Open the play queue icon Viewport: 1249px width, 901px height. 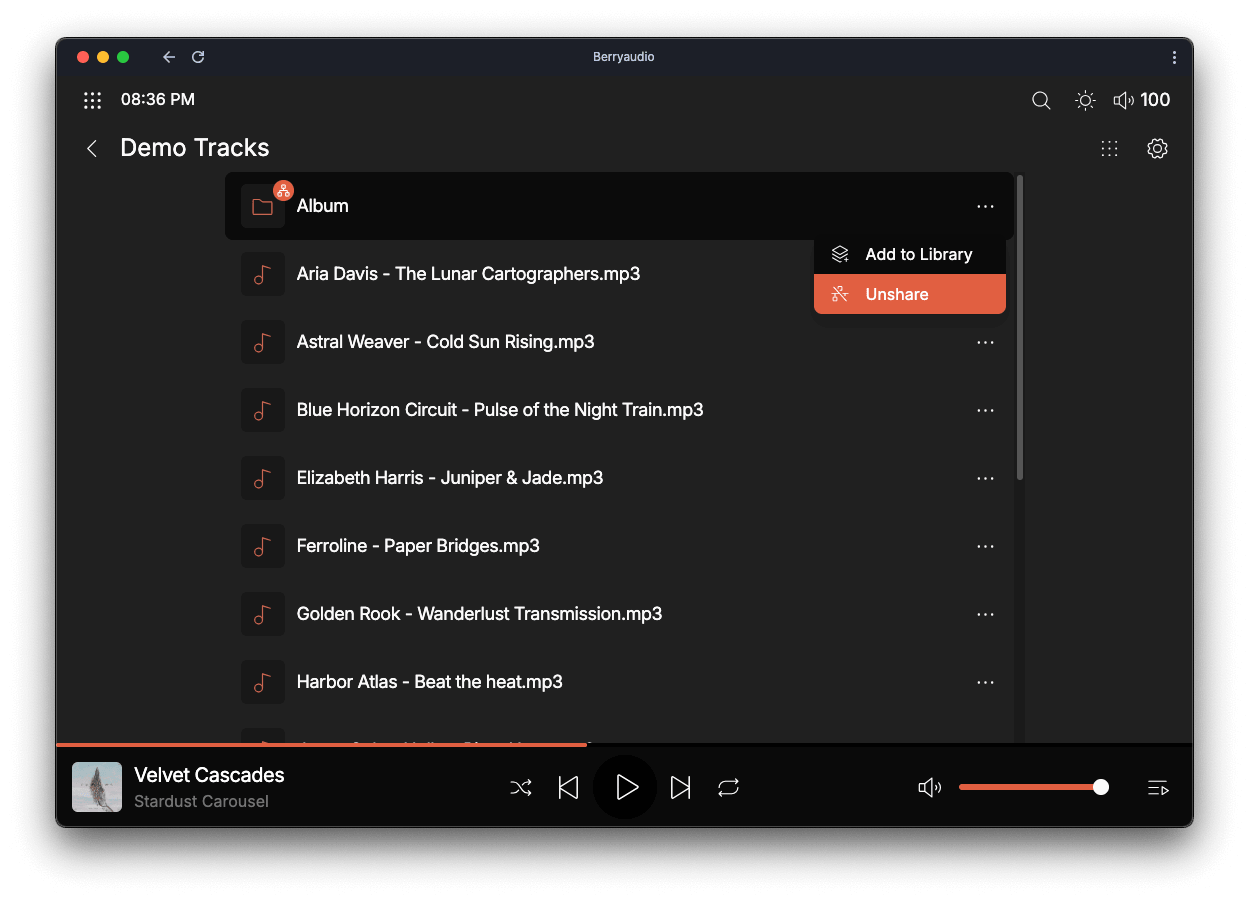1158,788
